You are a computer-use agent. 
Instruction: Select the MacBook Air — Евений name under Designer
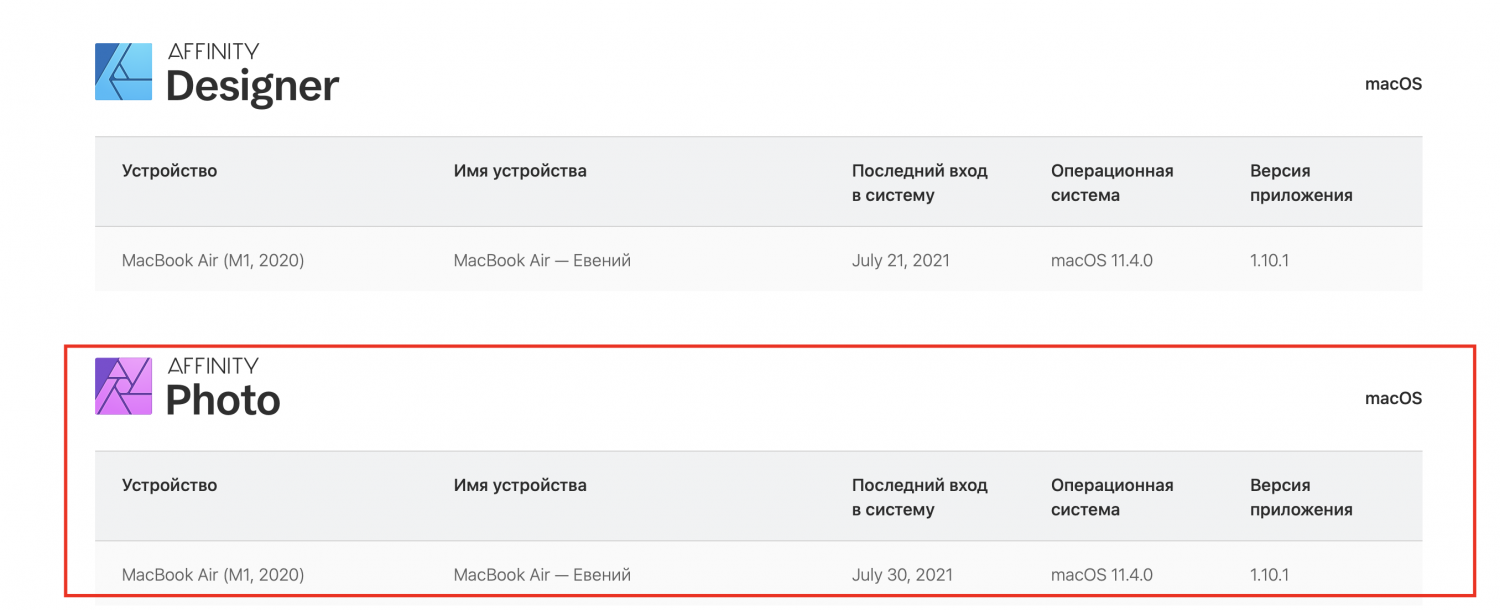pyautogui.click(x=542, y=261)
